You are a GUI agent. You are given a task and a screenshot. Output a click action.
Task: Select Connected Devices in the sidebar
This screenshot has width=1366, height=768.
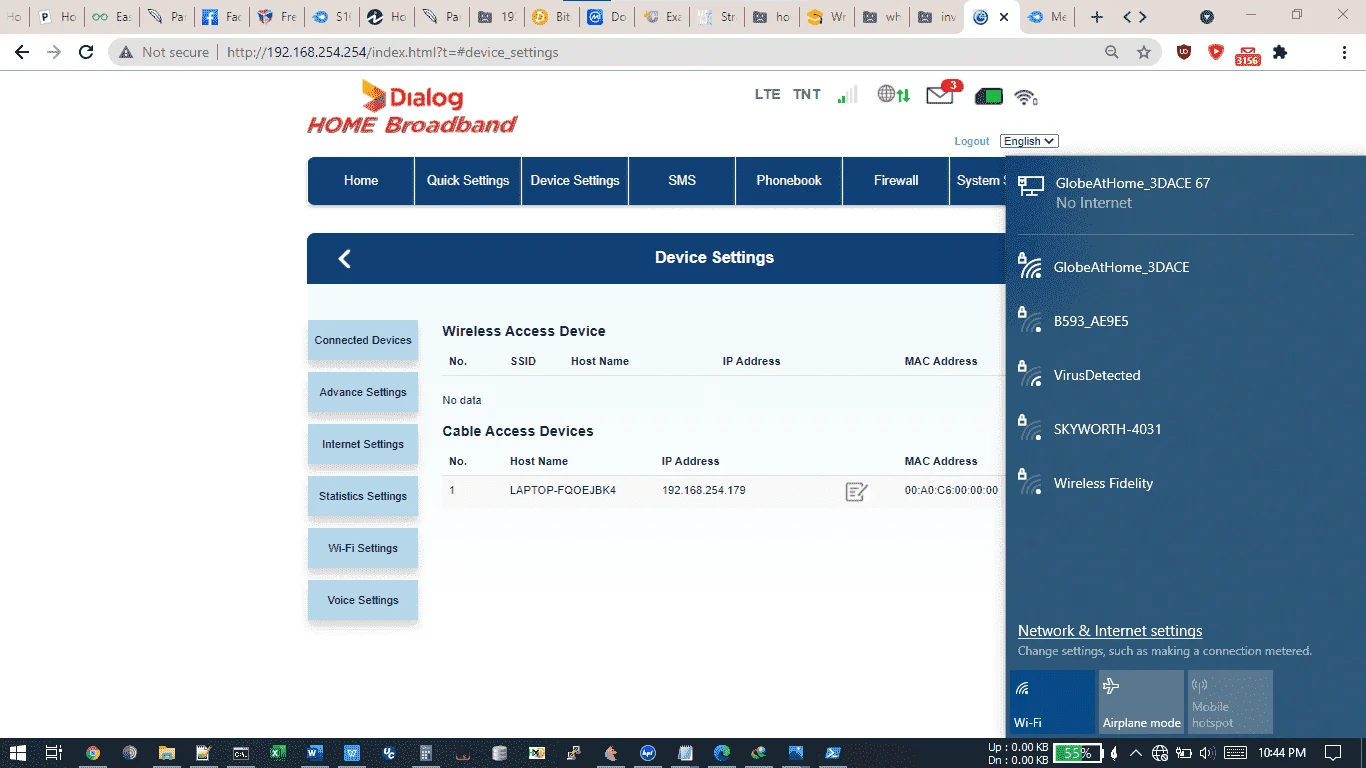(363, 341)
